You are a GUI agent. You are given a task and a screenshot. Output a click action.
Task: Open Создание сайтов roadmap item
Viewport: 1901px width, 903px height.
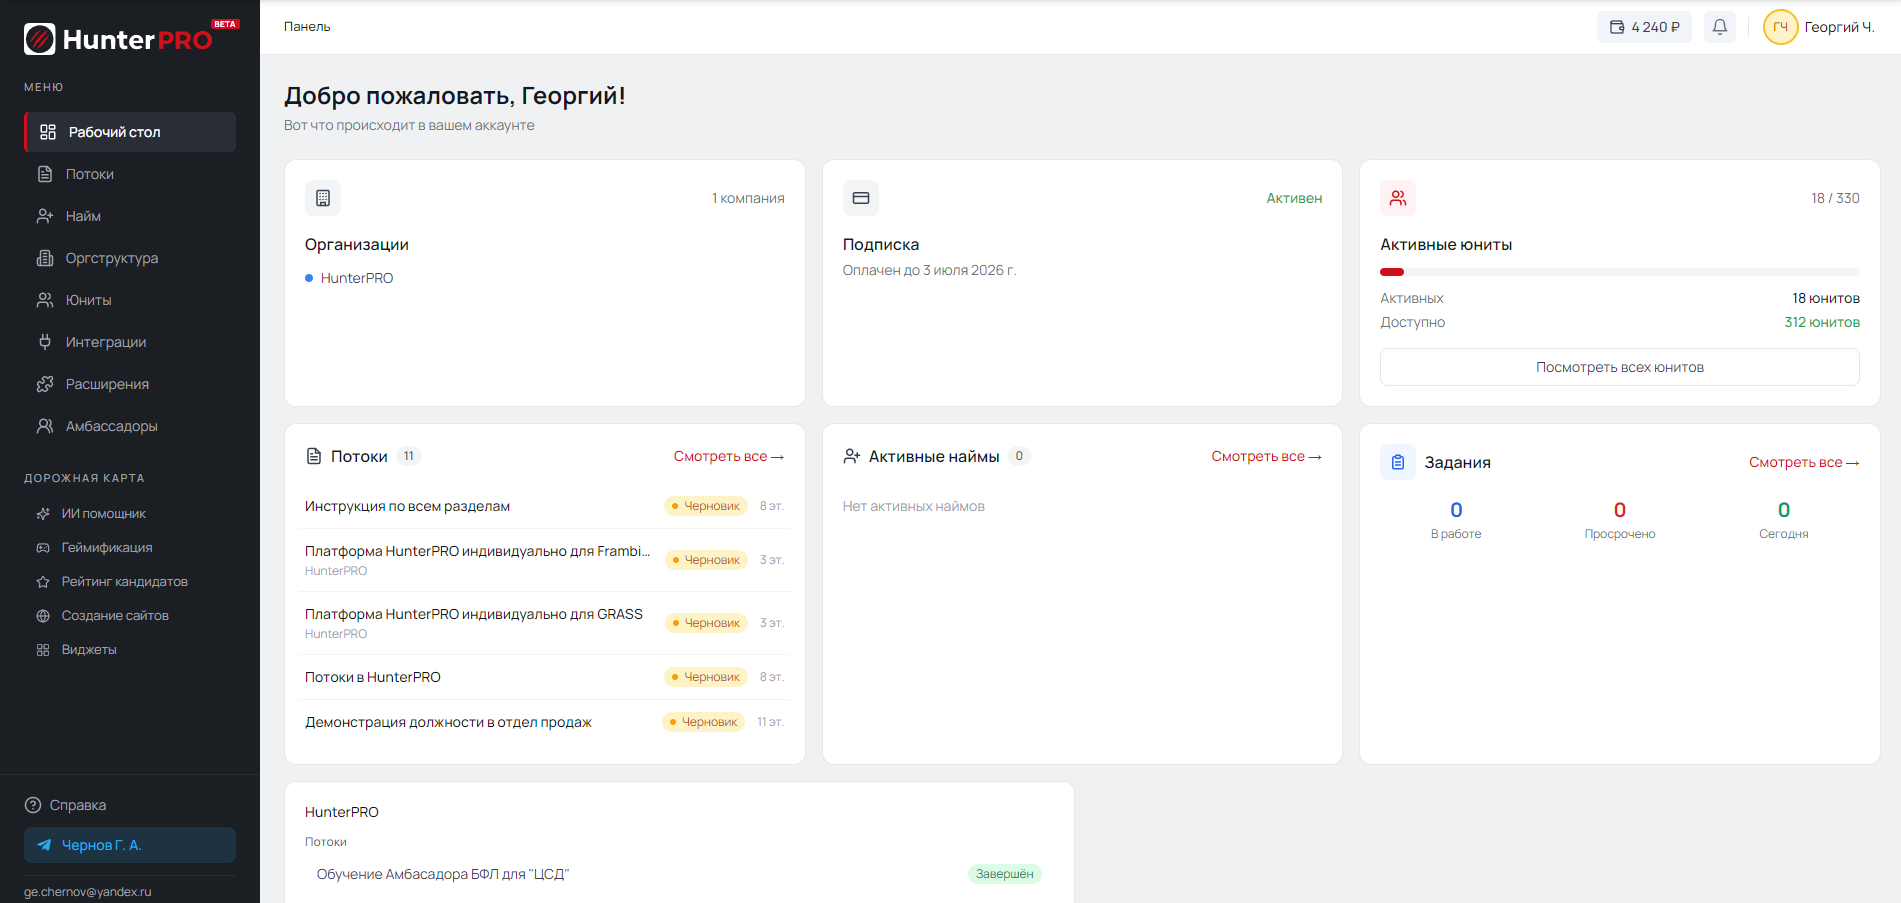point(130,616)
